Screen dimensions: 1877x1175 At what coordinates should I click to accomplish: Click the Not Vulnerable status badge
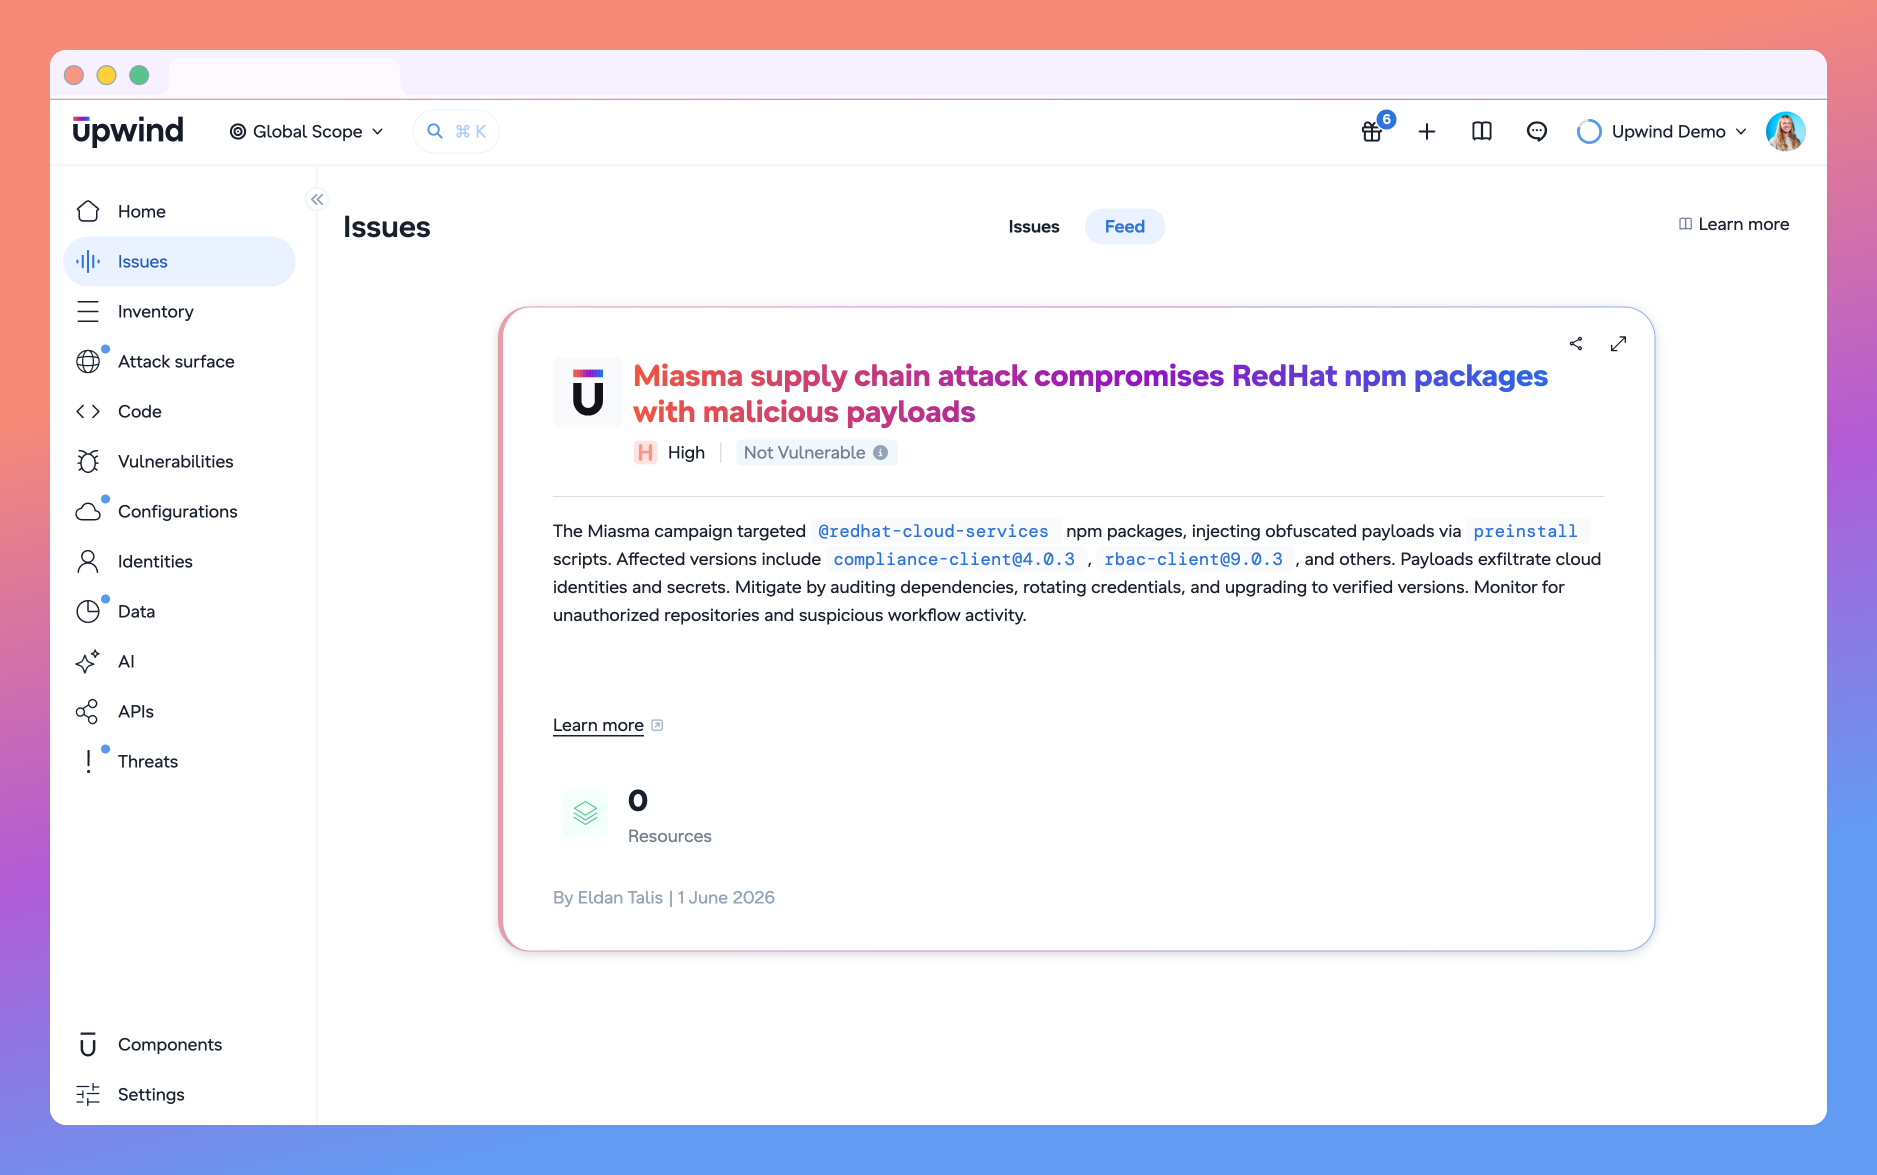pyautogui.click(x=816, y=452)
